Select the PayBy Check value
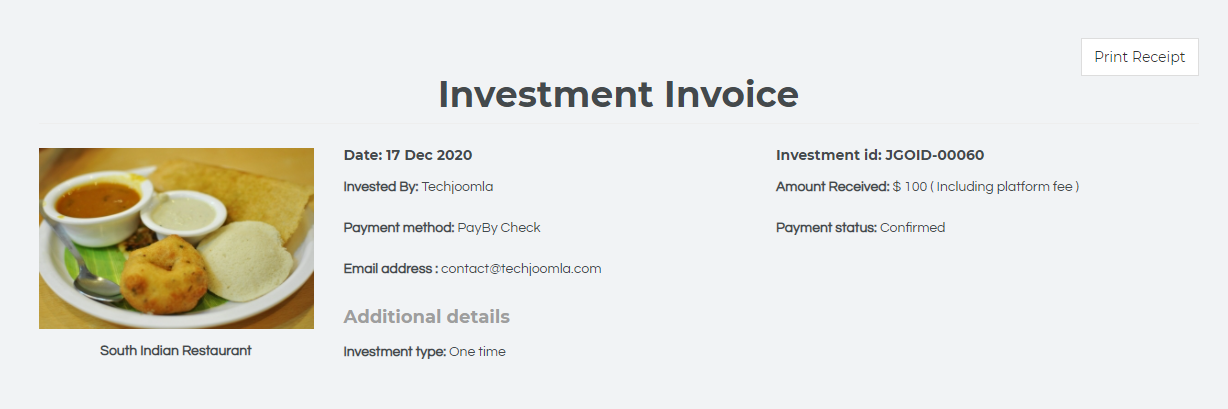The width and height of the screenshot is (1228, 409). click(499, 227)
